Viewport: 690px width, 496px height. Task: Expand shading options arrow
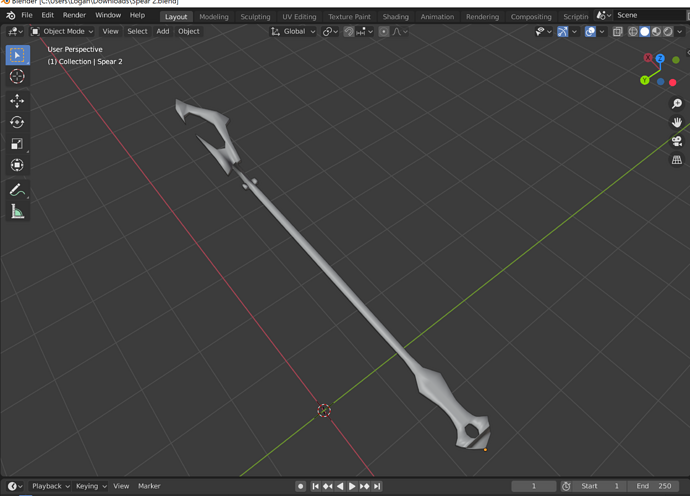(680, 32)
